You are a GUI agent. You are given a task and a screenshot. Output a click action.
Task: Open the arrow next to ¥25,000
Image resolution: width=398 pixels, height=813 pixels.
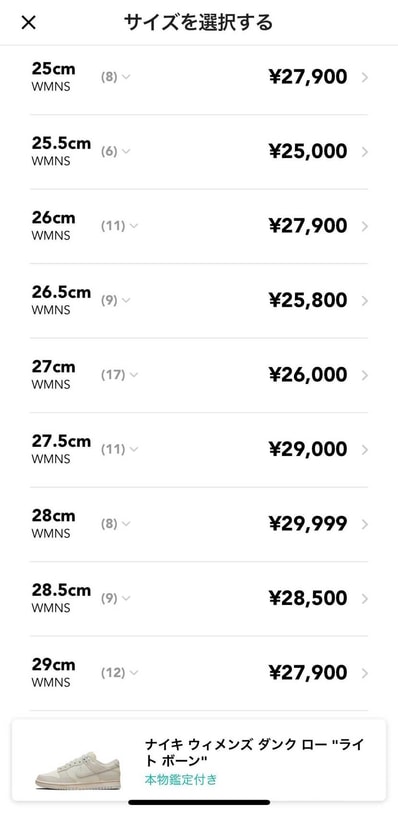click(365, 152)
